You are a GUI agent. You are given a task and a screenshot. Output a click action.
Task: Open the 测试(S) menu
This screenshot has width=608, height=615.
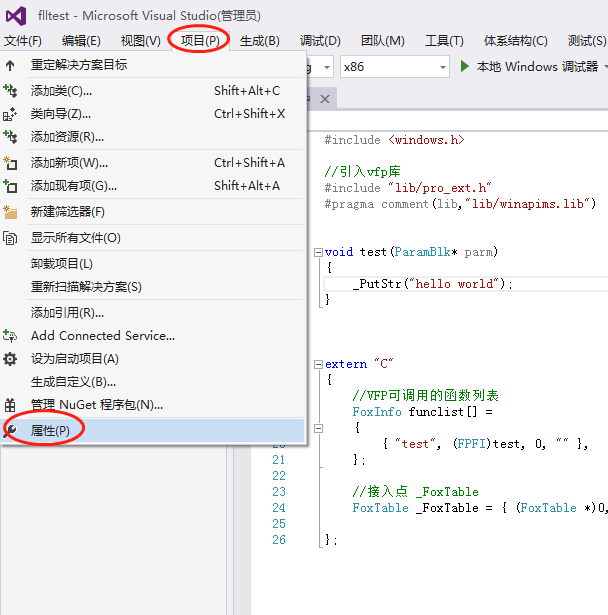tap(587, 41)
